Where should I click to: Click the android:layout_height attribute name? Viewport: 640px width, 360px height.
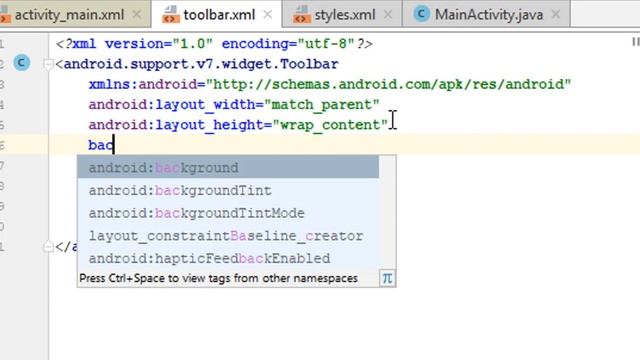pos(176,125)
